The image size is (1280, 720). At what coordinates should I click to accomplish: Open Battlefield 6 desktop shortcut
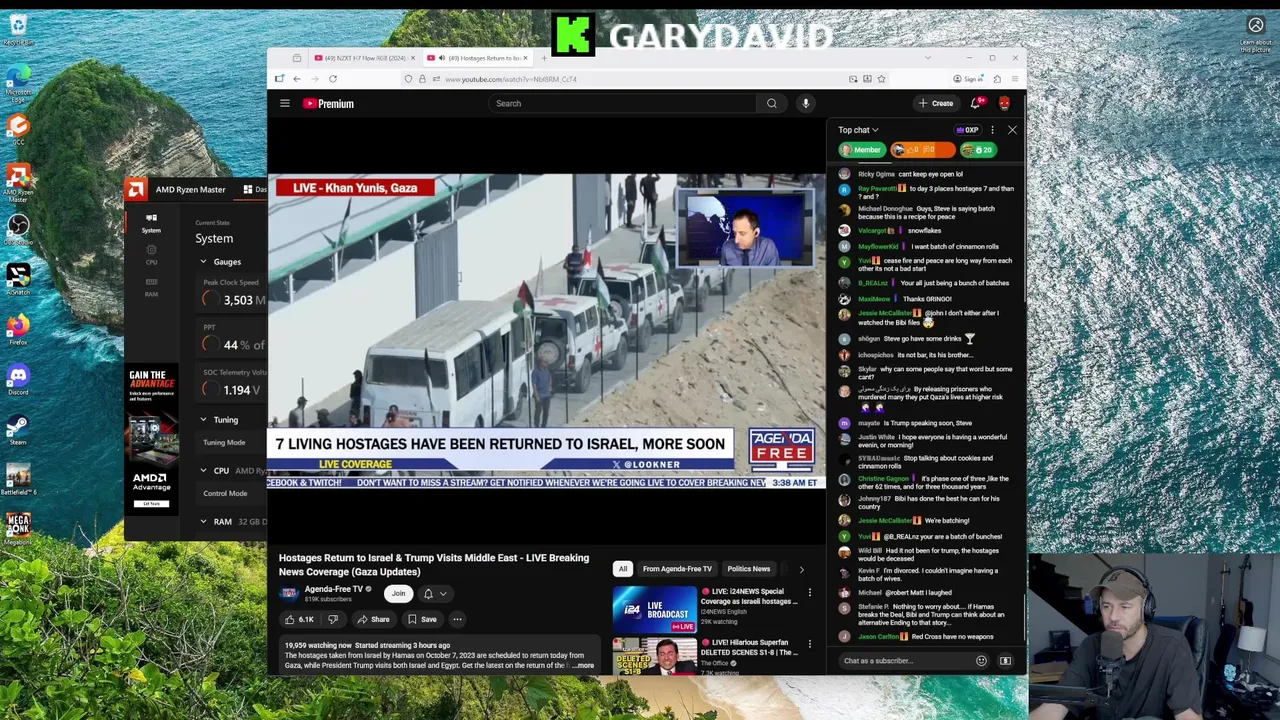(18, 479)
